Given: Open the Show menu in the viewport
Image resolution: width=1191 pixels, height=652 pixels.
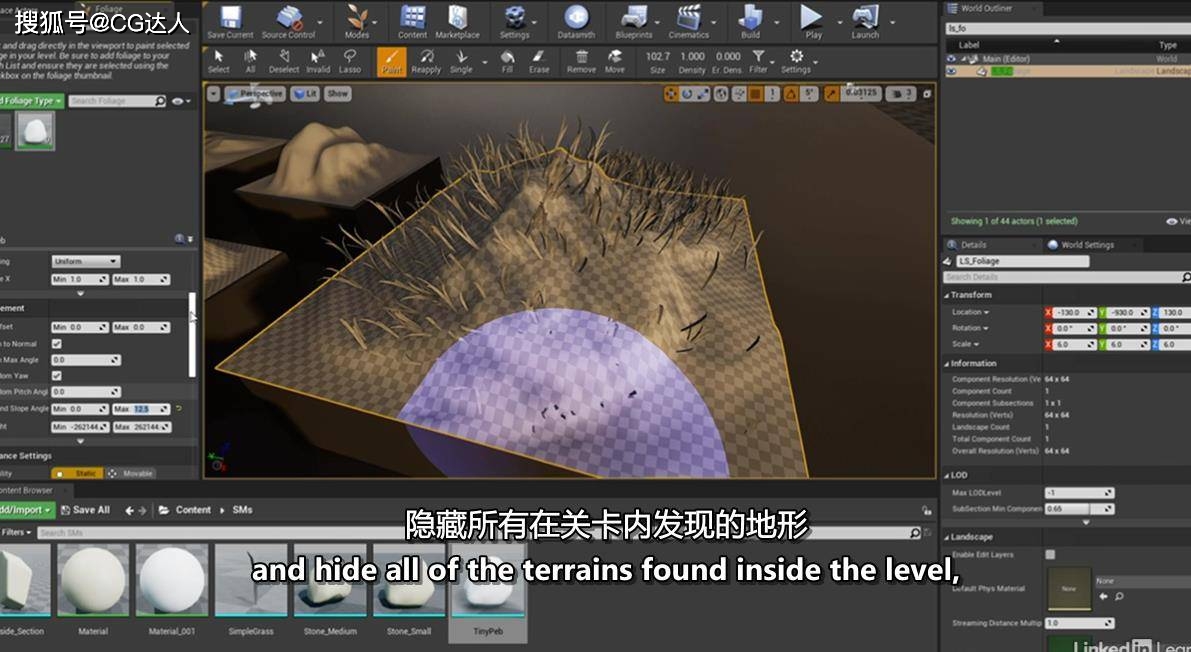Looking at the screenshot, I should pyautogui.click(x=337, y=93).
